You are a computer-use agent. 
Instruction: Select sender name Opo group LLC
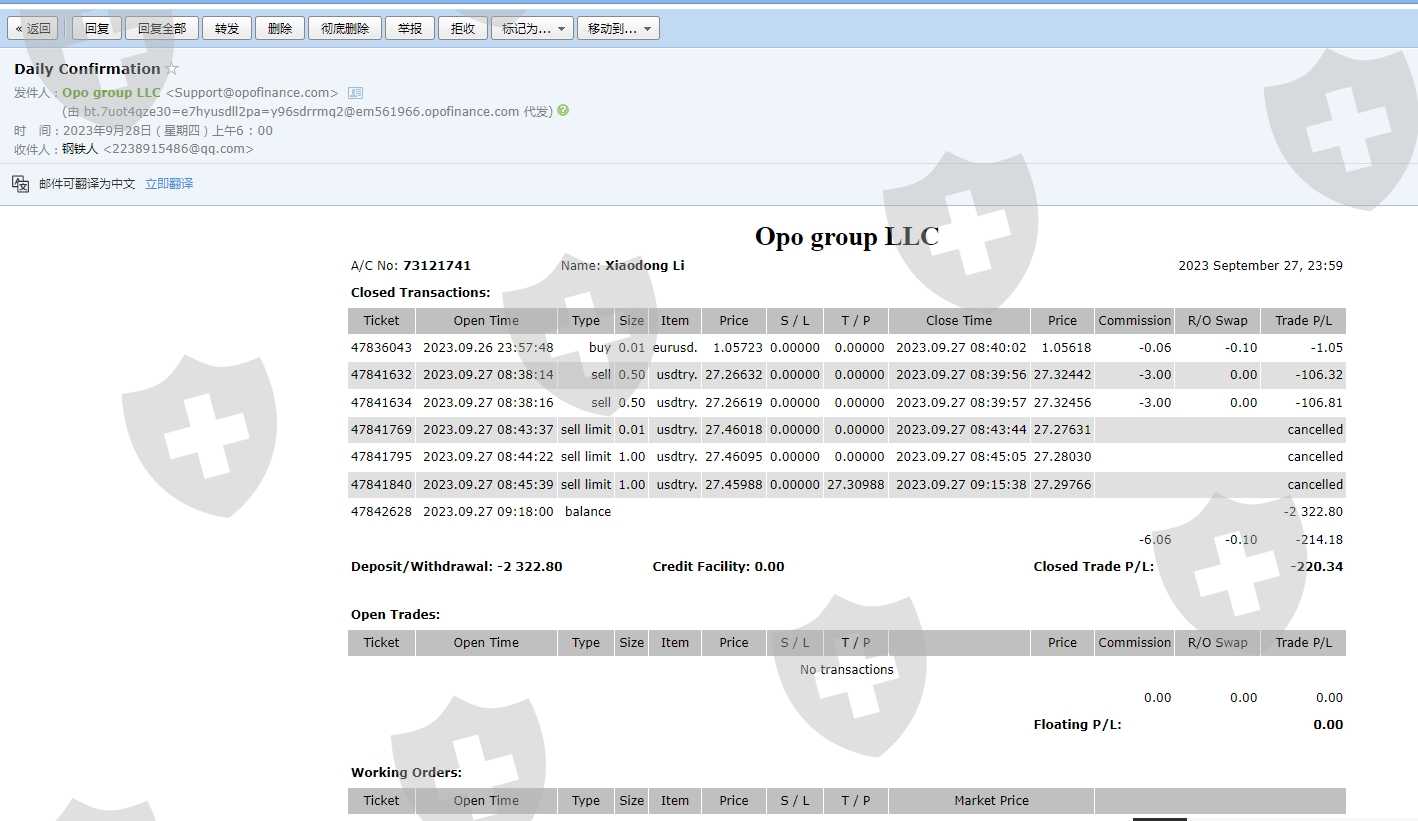(111, 93)
